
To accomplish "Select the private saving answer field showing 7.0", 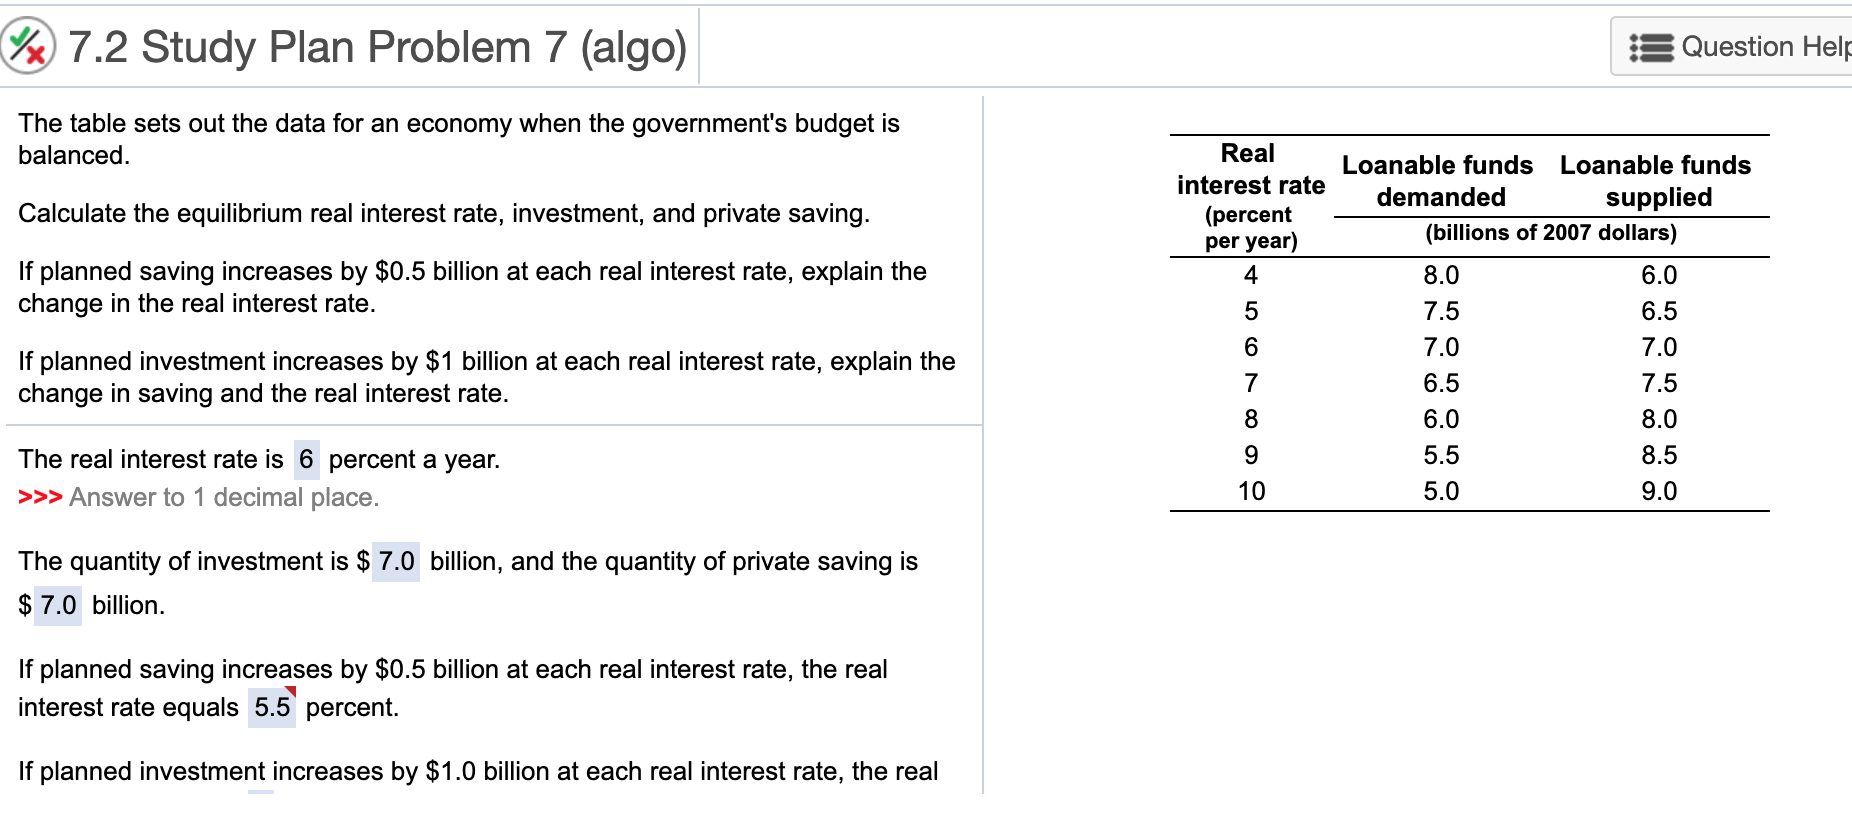I will (56, 605).
